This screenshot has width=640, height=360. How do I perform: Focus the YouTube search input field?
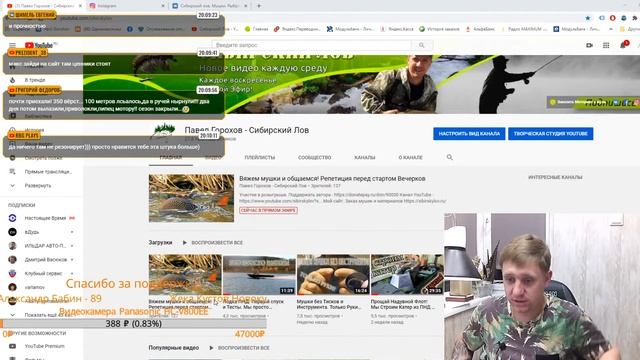[312, 45]
